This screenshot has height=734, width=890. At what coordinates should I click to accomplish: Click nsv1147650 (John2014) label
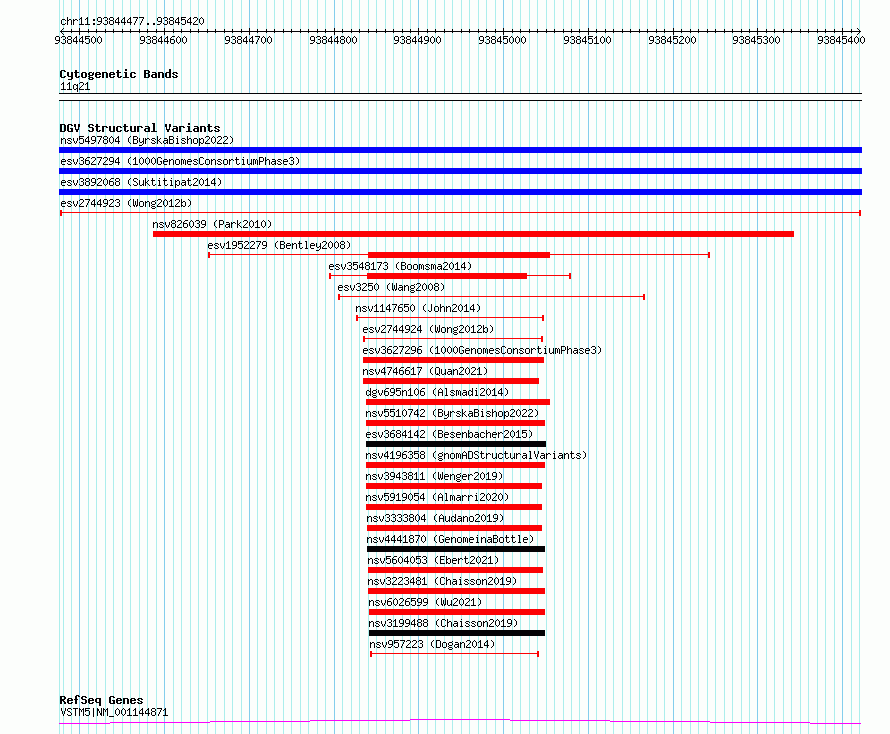click(x=418, y=308)
